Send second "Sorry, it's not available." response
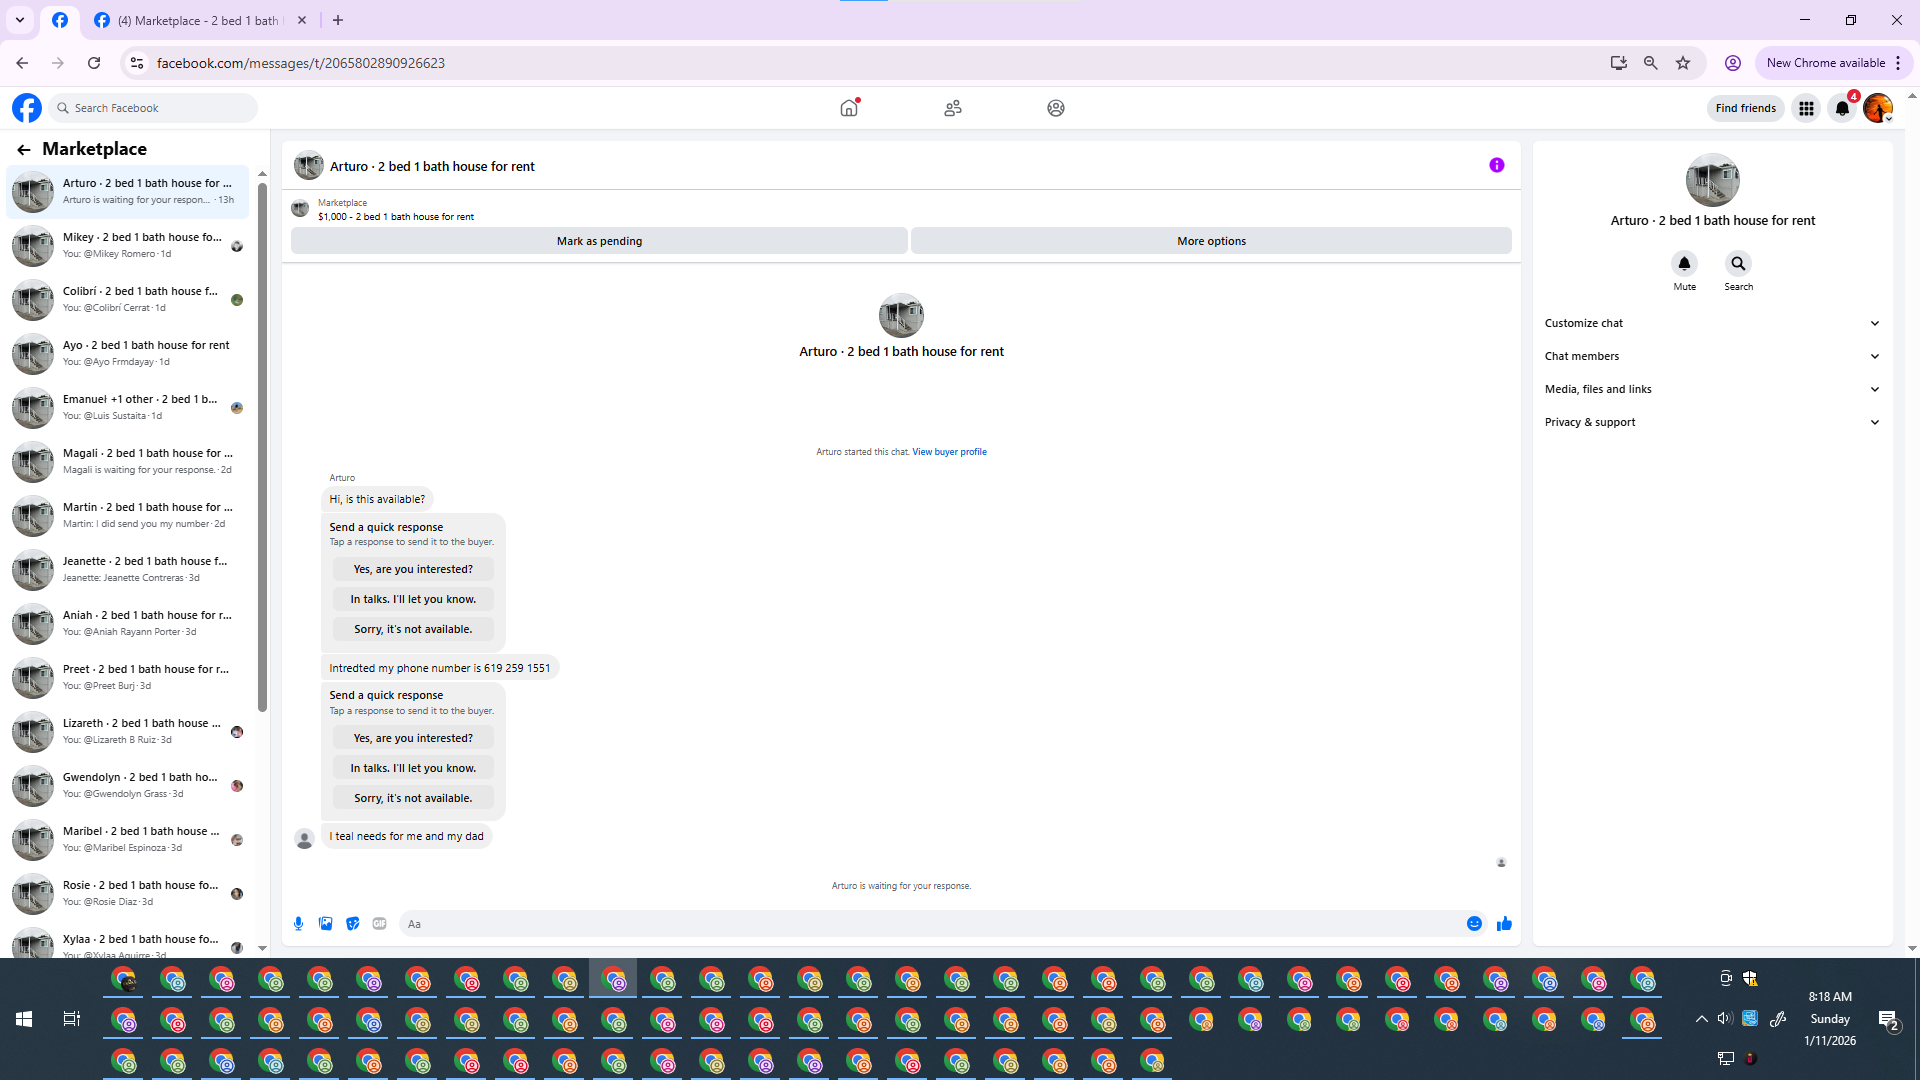 coord(413,798)
